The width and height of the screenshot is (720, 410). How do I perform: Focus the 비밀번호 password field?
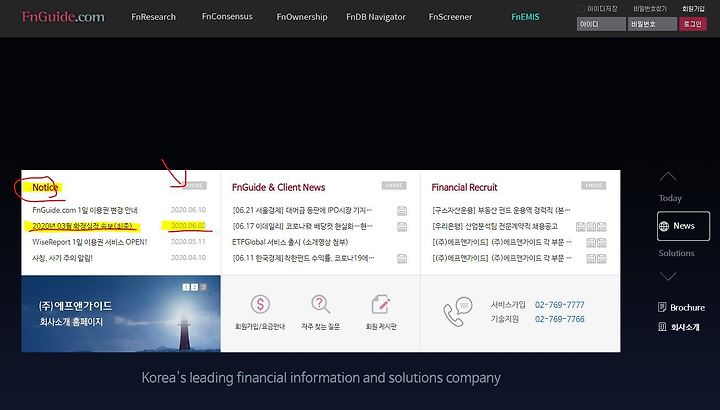(x=652, y=24)
